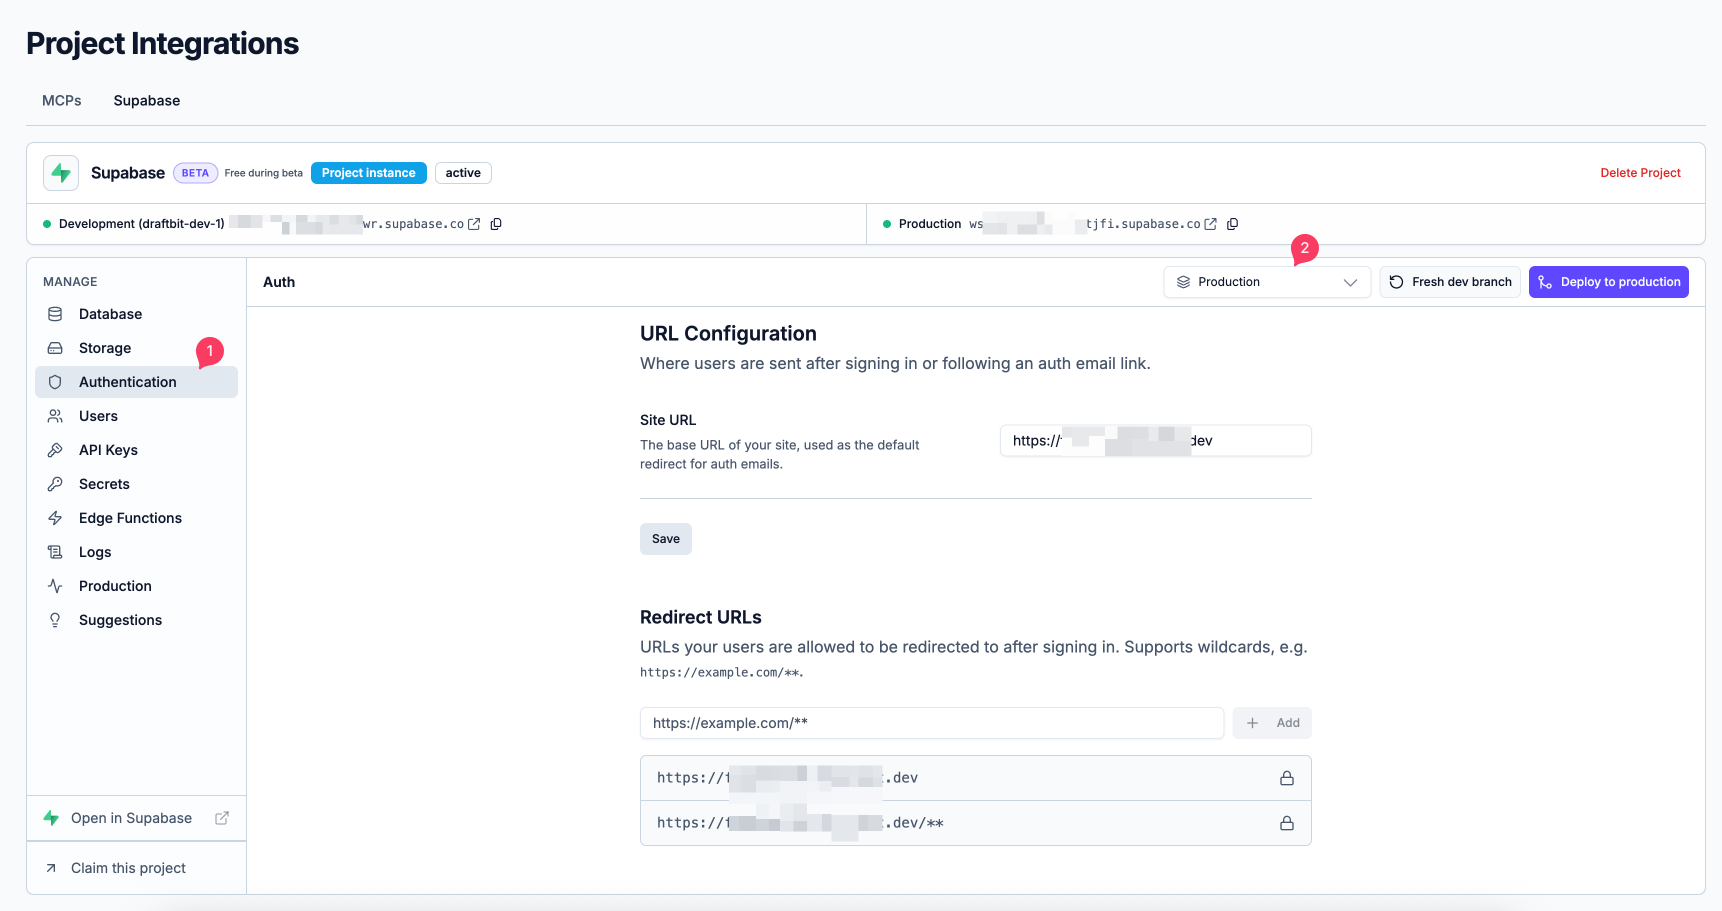
Task: Go to API Keys section
Action: coord(136,450)
